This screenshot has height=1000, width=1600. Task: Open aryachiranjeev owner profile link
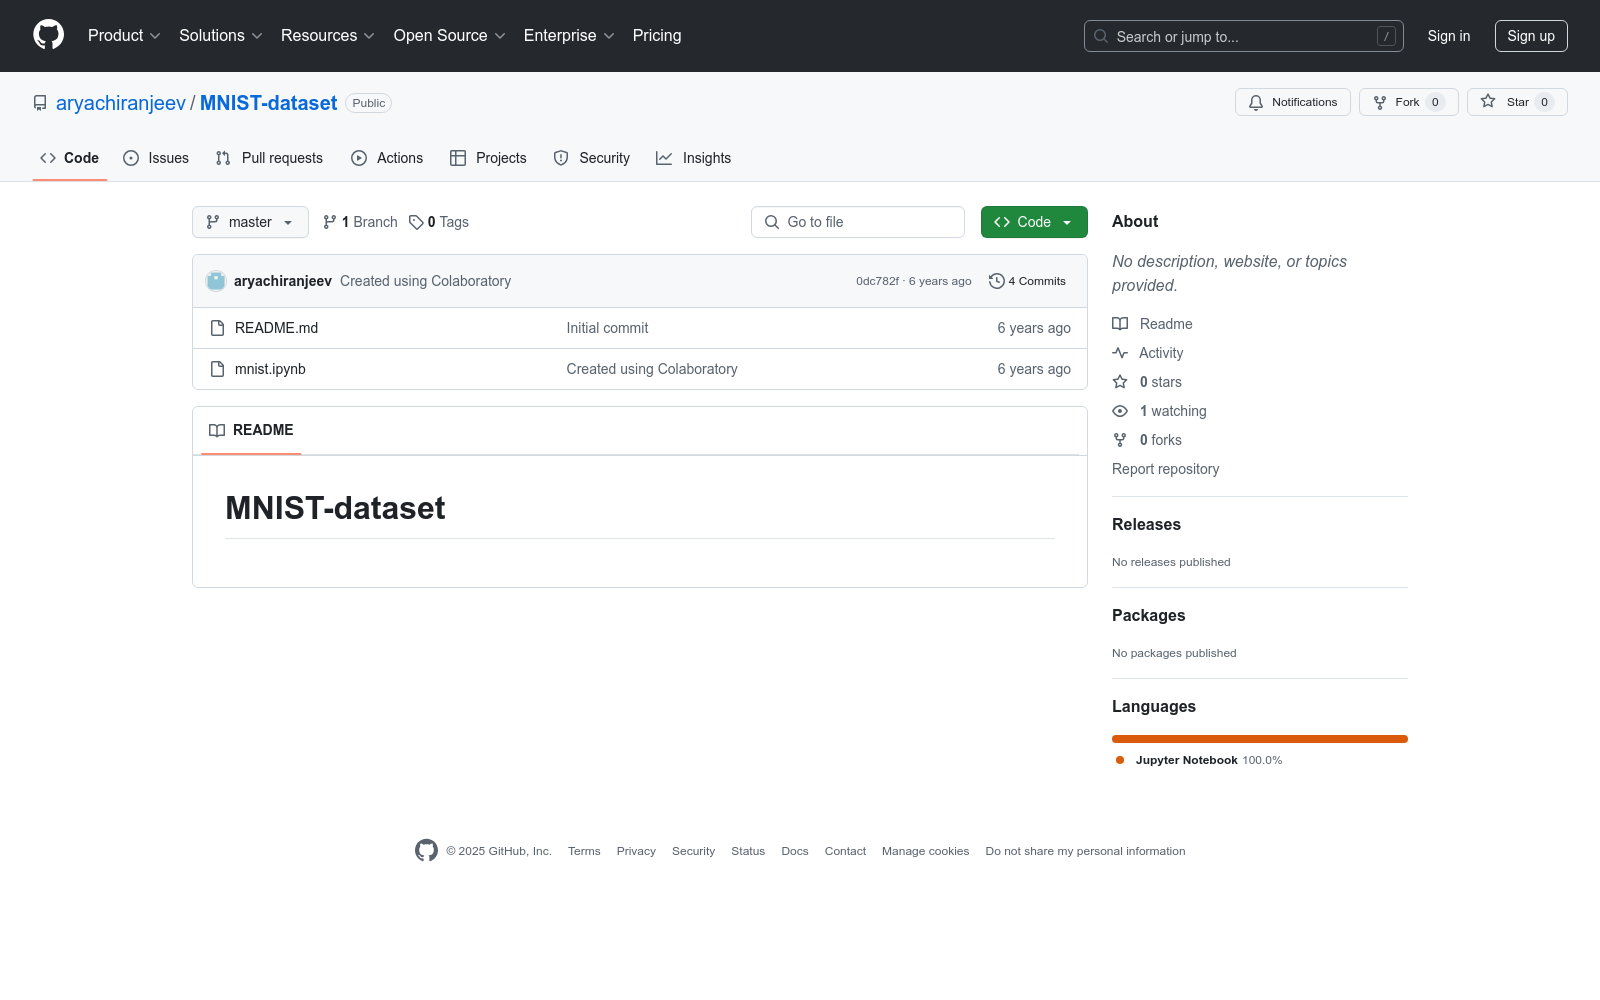(x=121, y=103)
